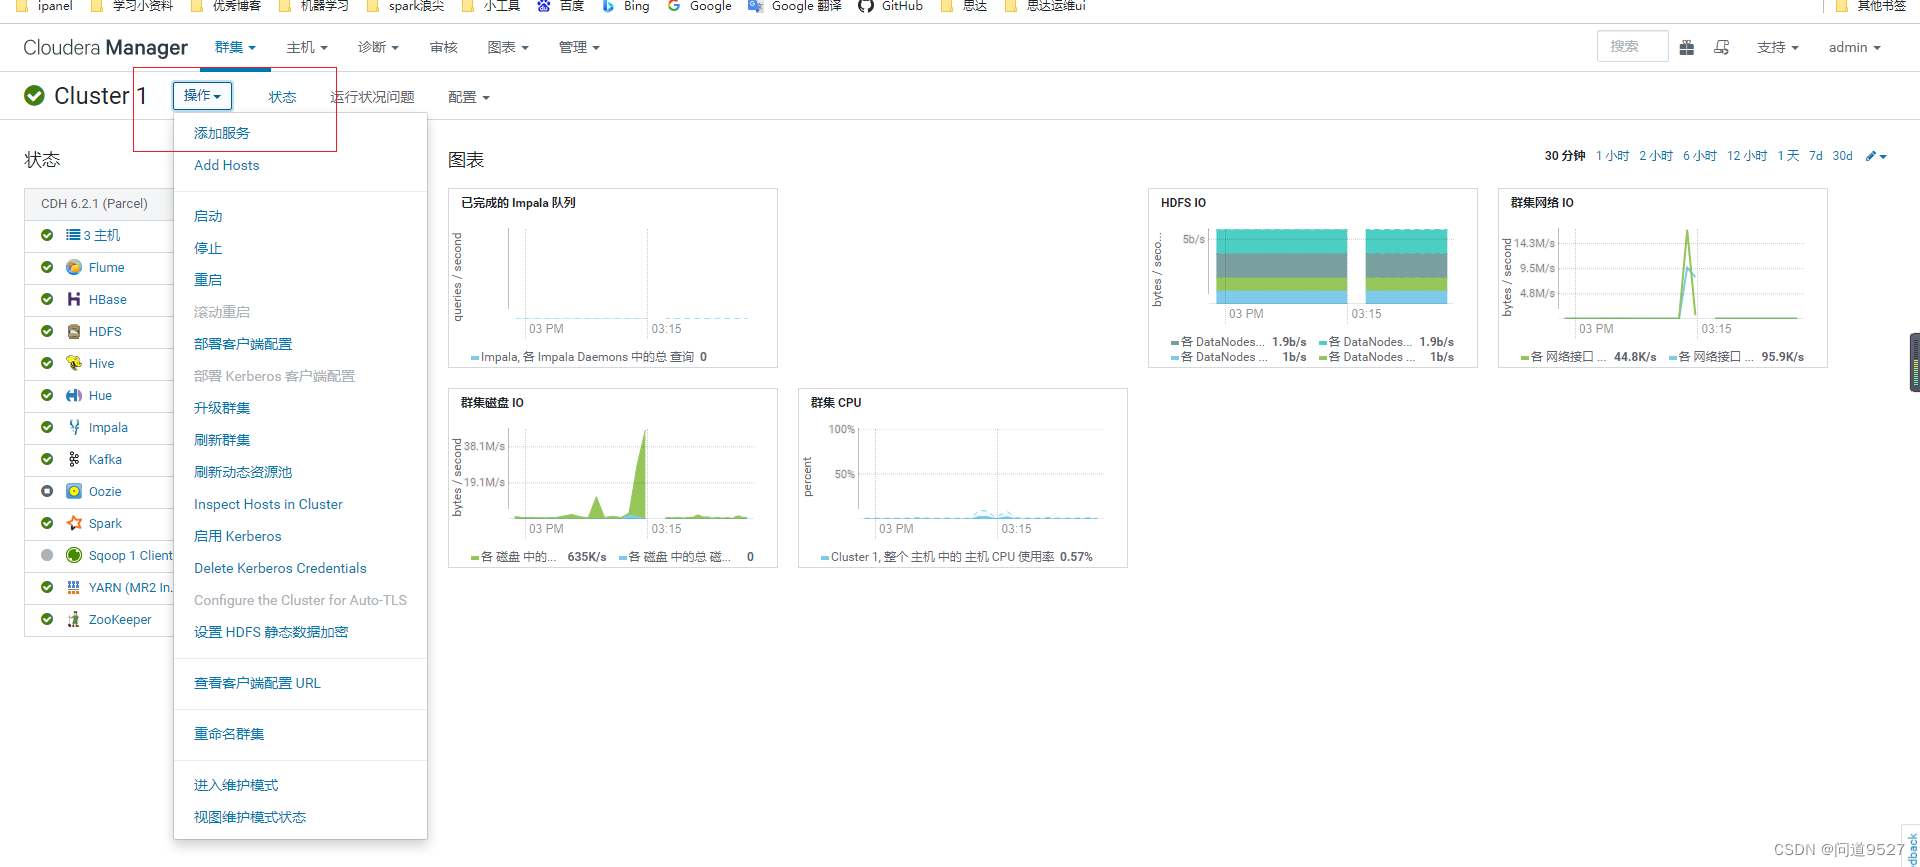Screen dimensions: 1920x867
Task: Click the Spark star icon
Action: 74,523
